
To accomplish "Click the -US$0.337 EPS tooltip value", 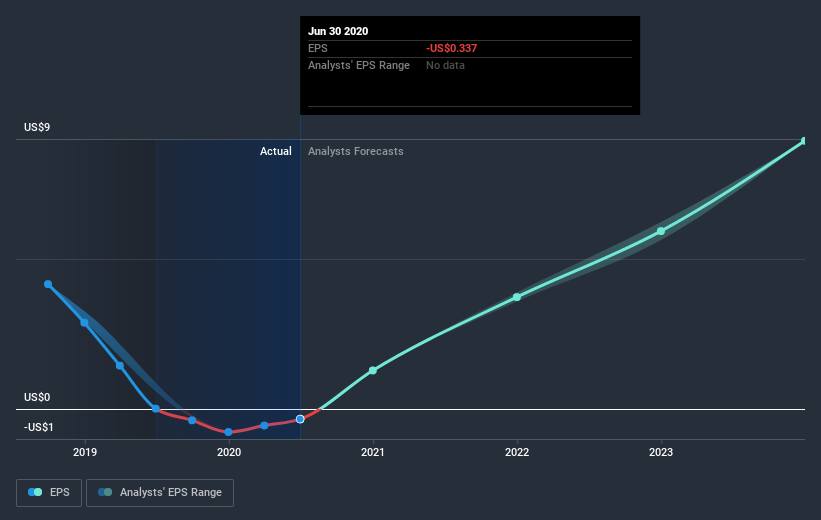I will click(x=451, y=48).
